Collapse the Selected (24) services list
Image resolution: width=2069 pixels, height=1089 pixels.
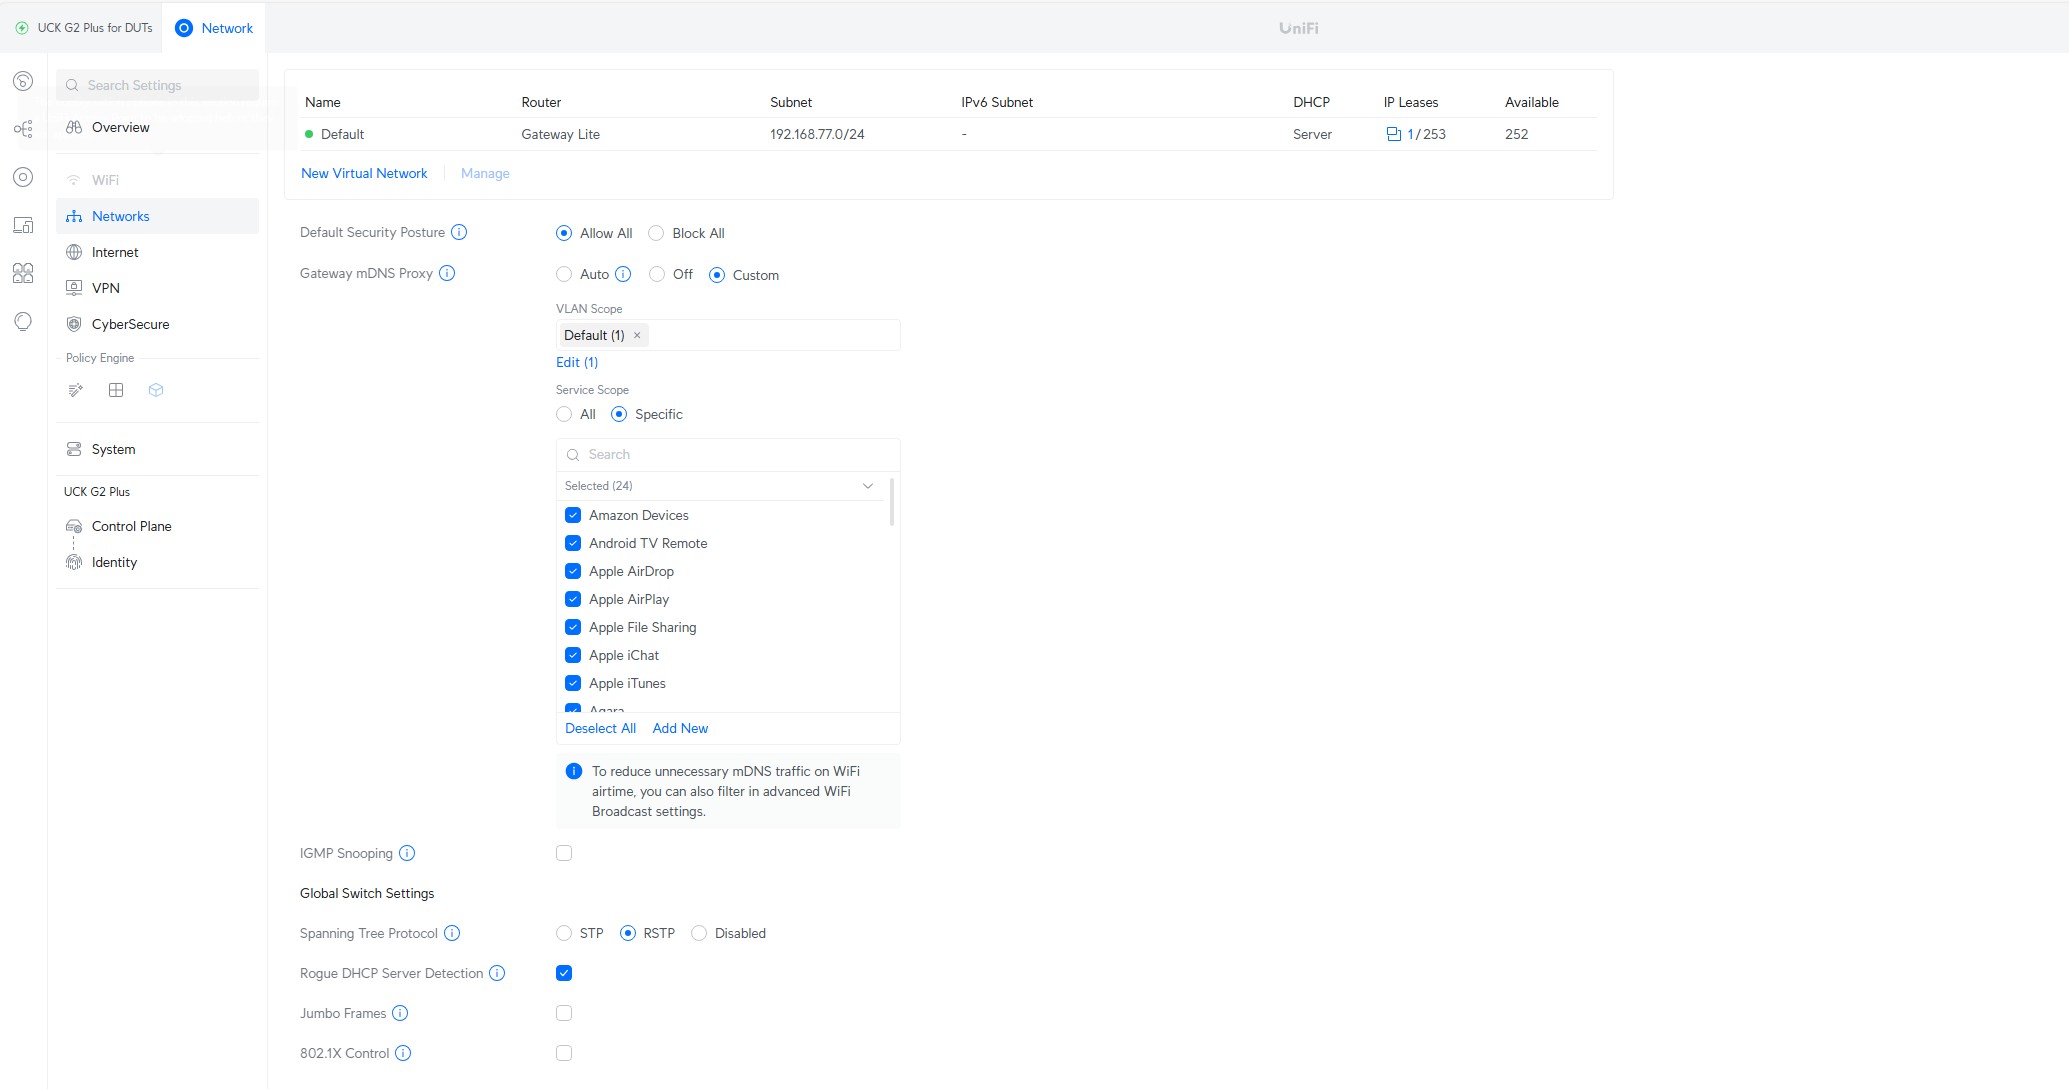pyautogui.click(x=867, y=486)
